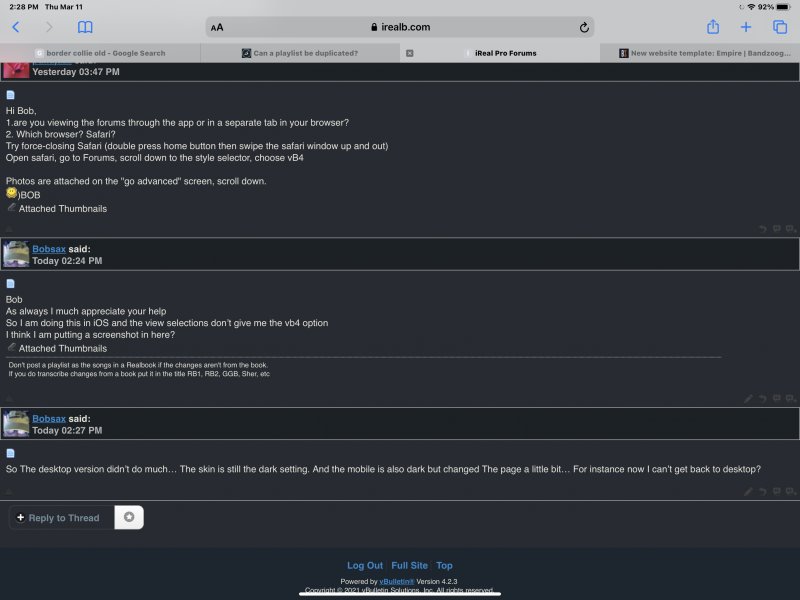The height and width of the screenshot is (600, 800).
Task: Open the gear menu beside Reply to Thread
Action: click(129, 517)
